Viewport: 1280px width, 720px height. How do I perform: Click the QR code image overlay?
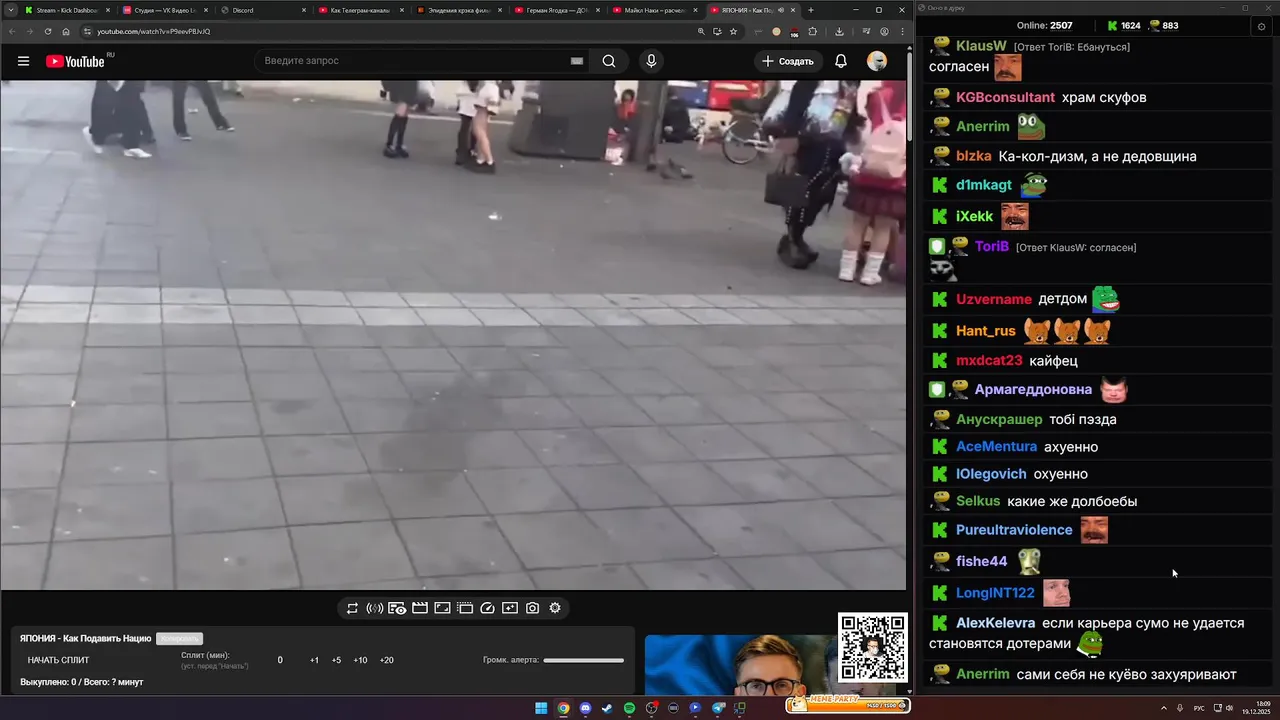873,648
